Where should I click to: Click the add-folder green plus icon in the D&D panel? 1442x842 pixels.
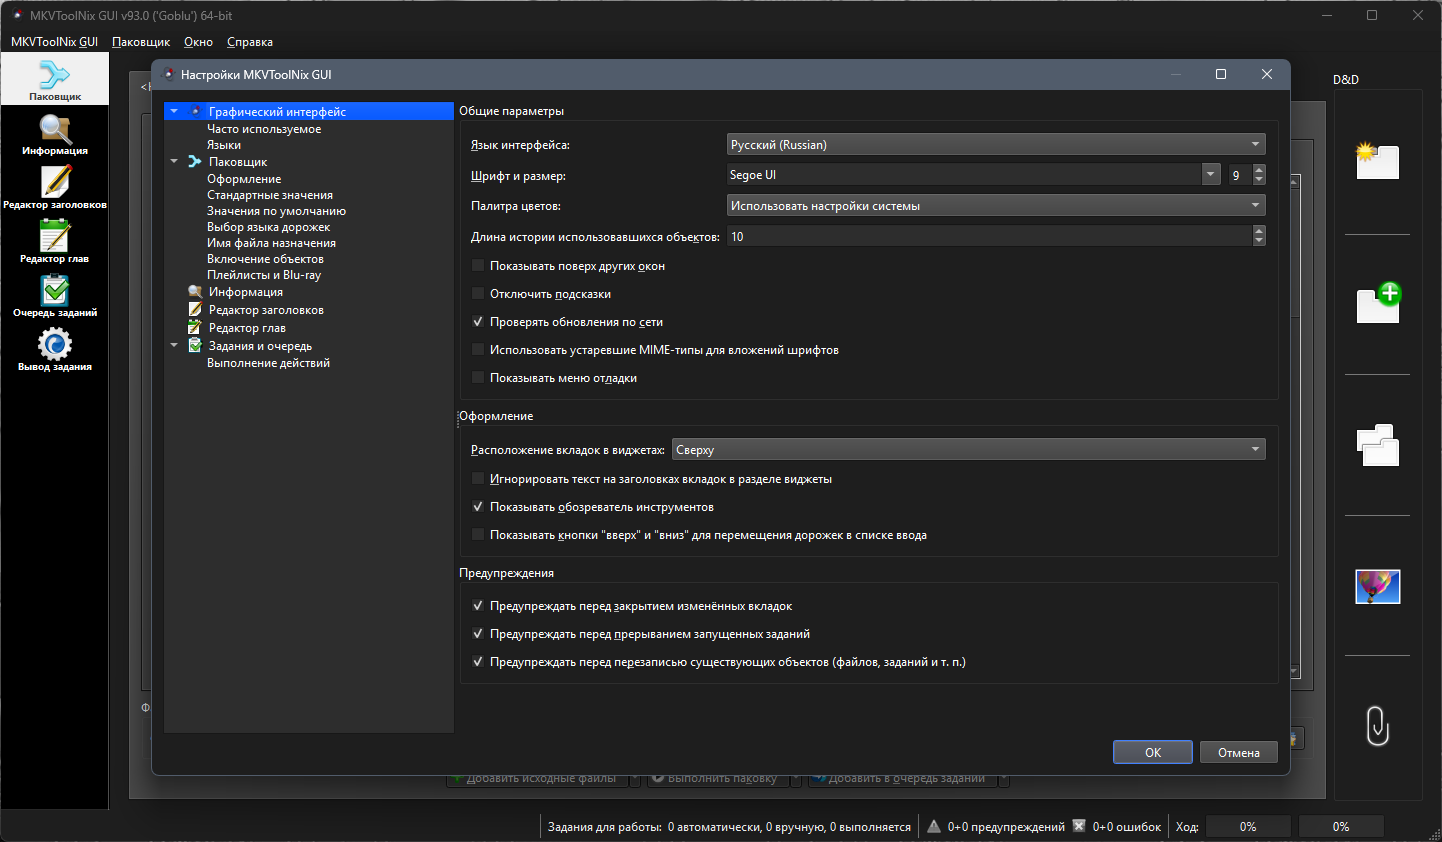coord(1378,303)
